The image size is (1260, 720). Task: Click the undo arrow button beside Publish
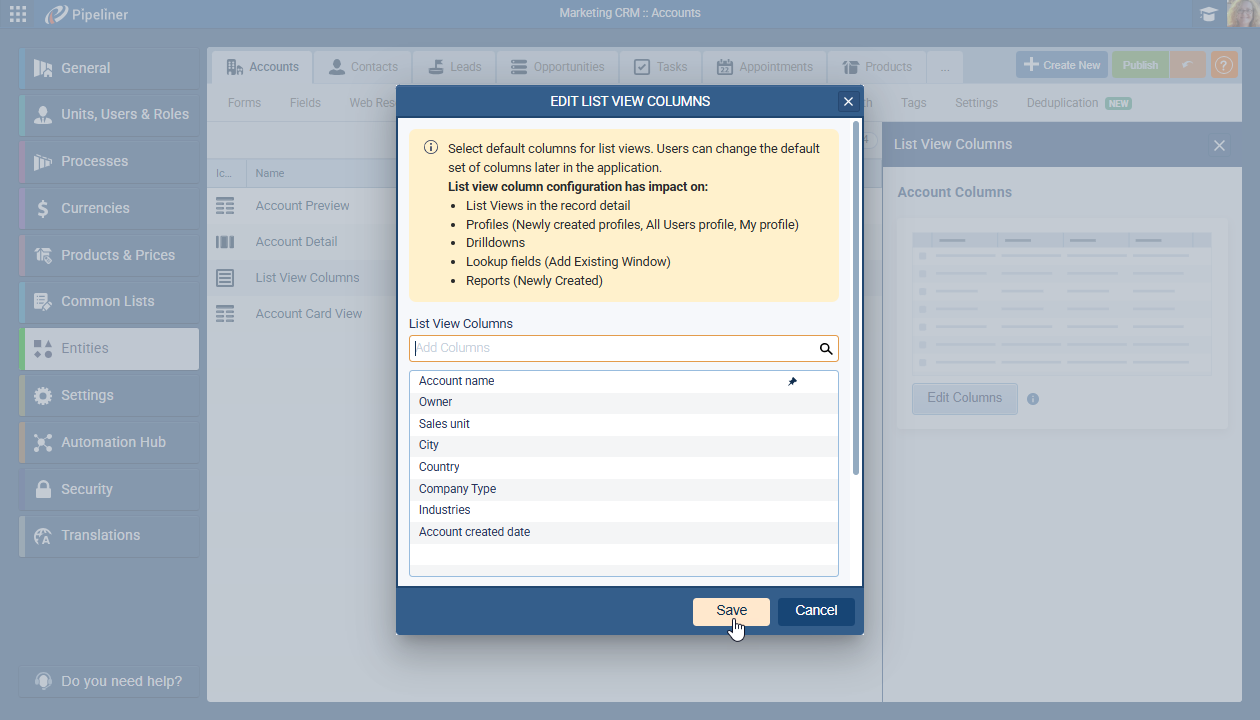pyautogui.click(x=1187, y=65)
